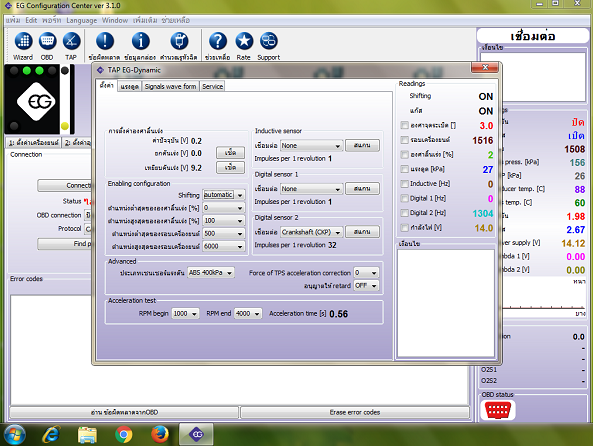
Task: Click the red OBD status connector icon
Action: pyautogui.click(x=498, y=410)
